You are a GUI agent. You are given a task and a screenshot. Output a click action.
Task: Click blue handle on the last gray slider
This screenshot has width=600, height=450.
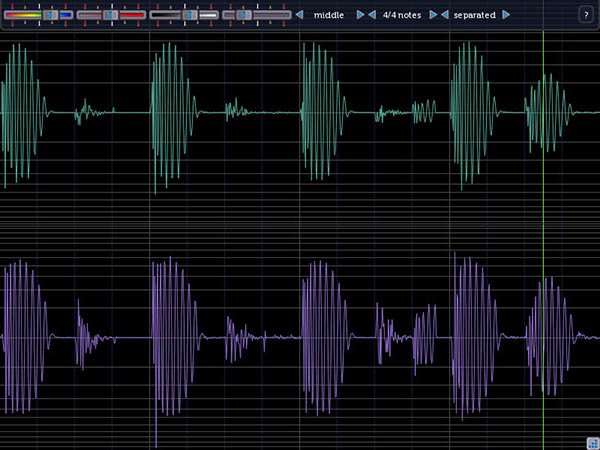(244, 15)
